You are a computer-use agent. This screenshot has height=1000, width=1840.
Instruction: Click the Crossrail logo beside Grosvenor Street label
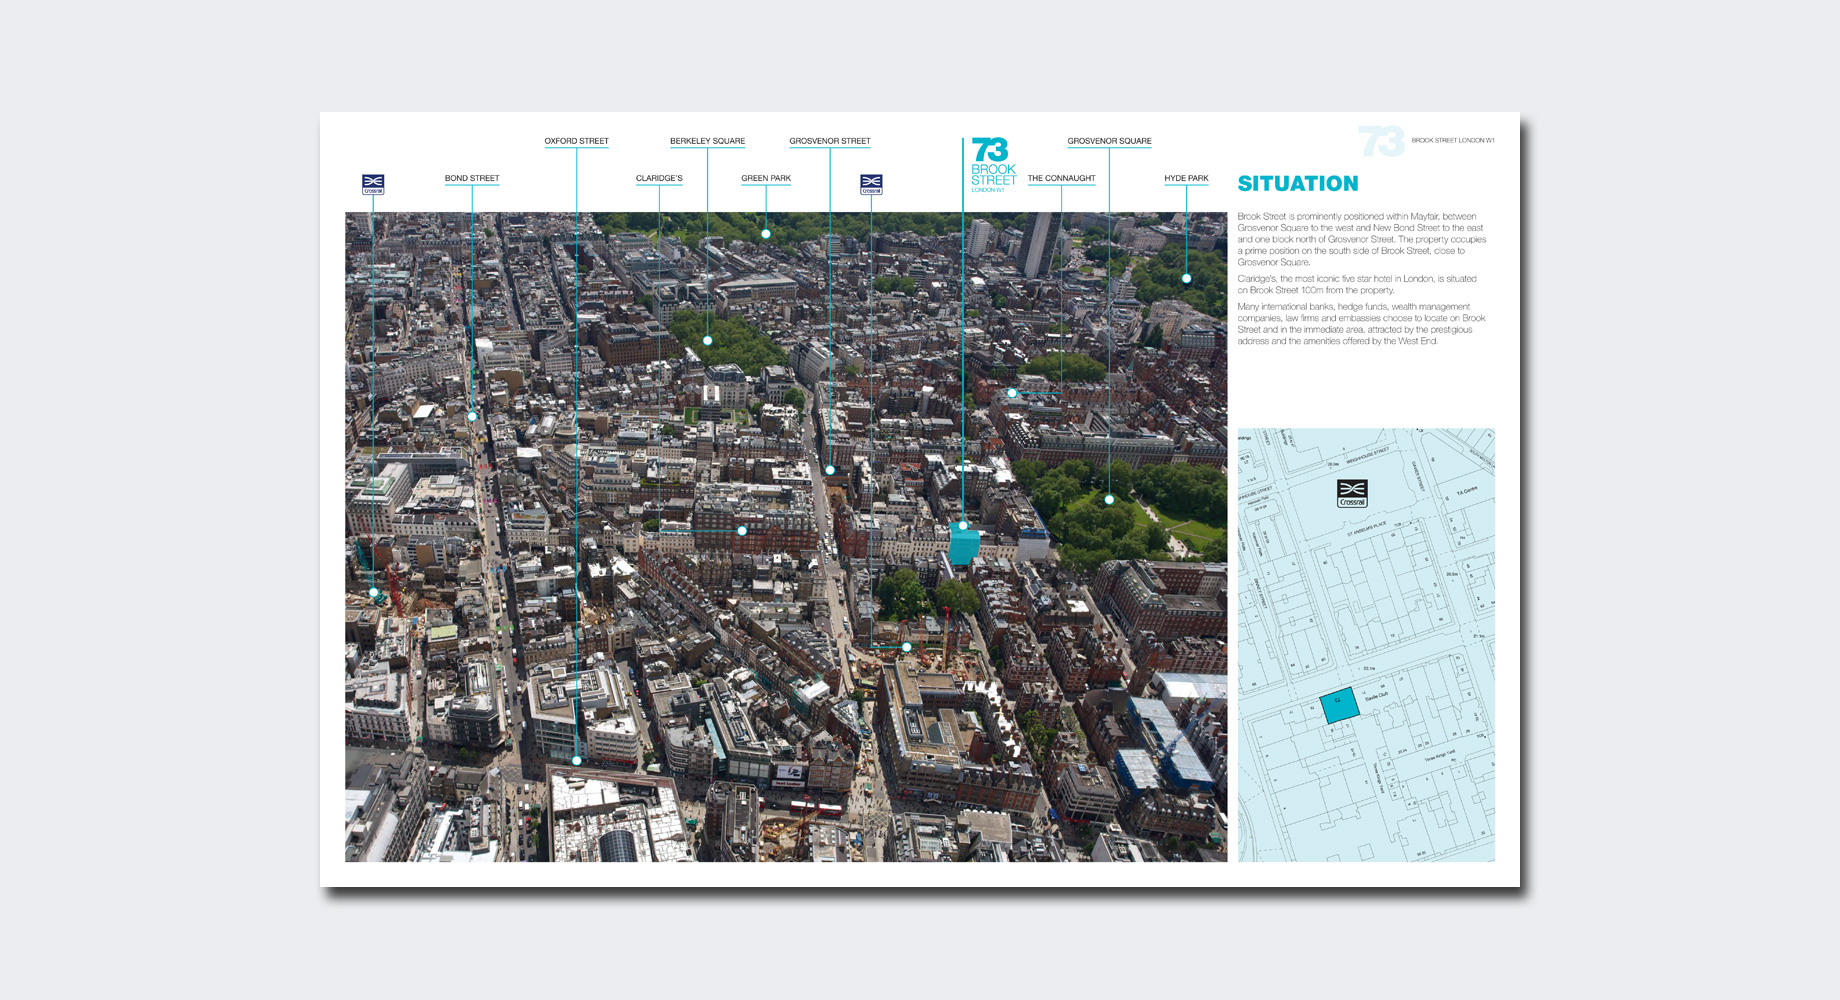(871, 184)
